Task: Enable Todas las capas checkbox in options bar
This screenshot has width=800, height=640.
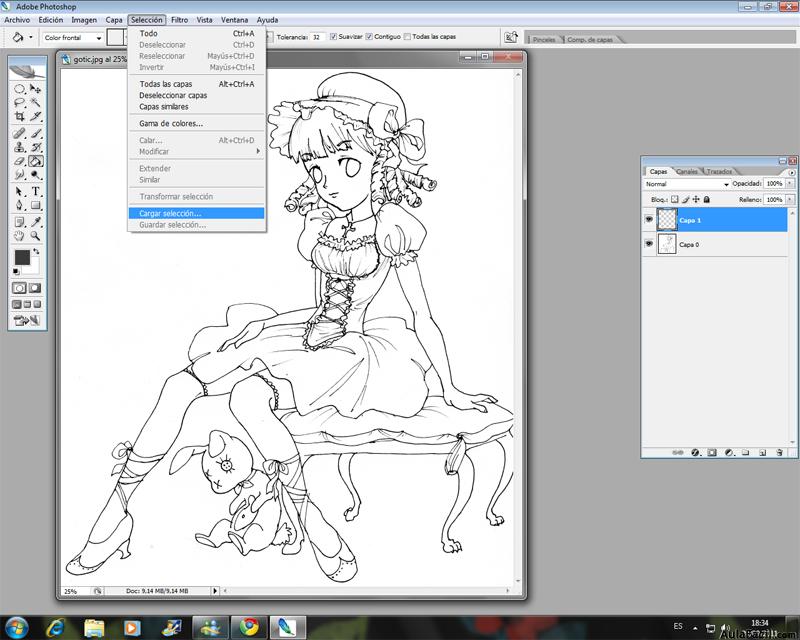Action: [407, 37]
